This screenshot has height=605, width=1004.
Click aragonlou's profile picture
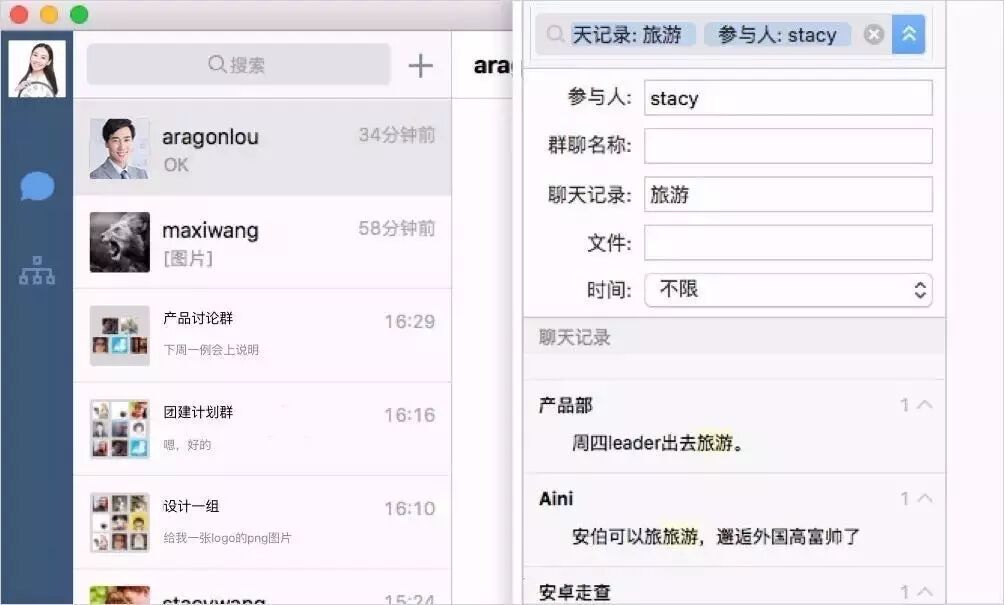click(119, 149)
